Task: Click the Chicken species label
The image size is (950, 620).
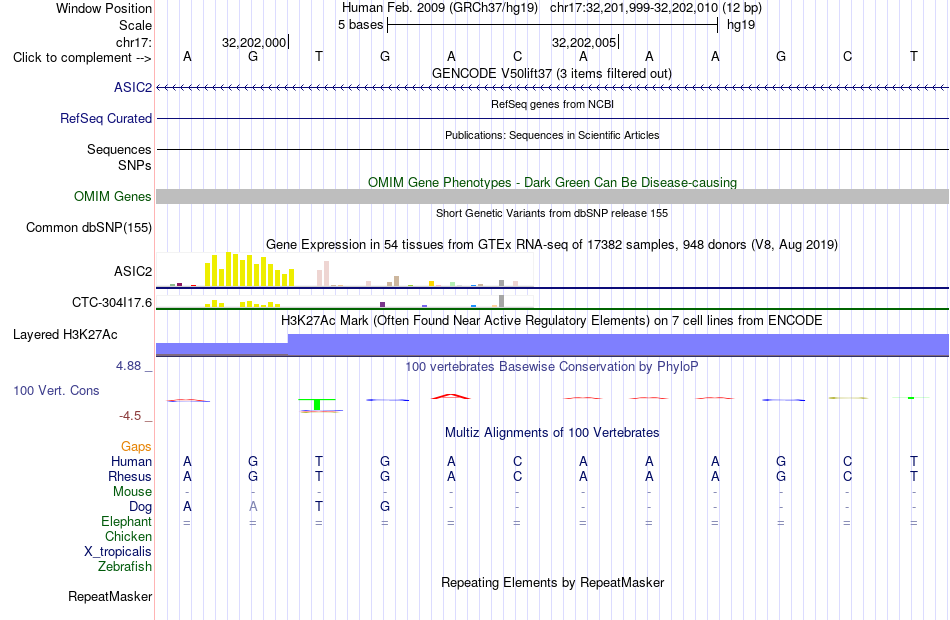Action: [128, 537]
